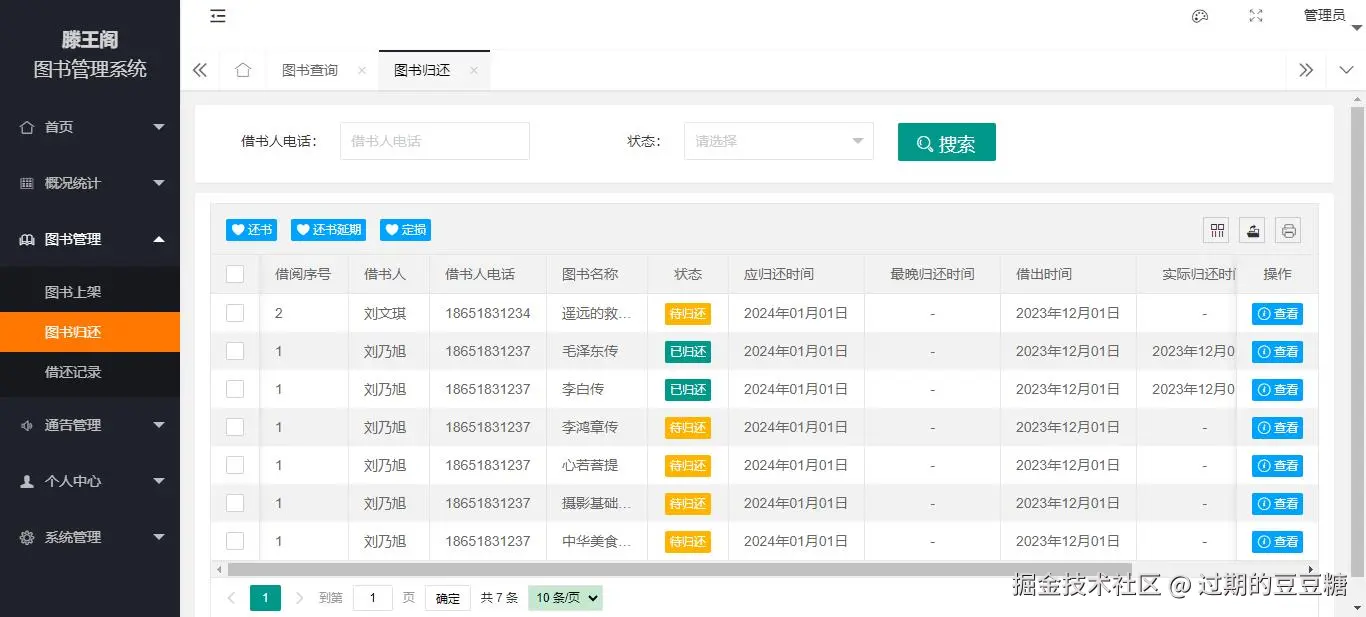
Task: Click the 还书延期 button
Action: (x=328, y=229)
